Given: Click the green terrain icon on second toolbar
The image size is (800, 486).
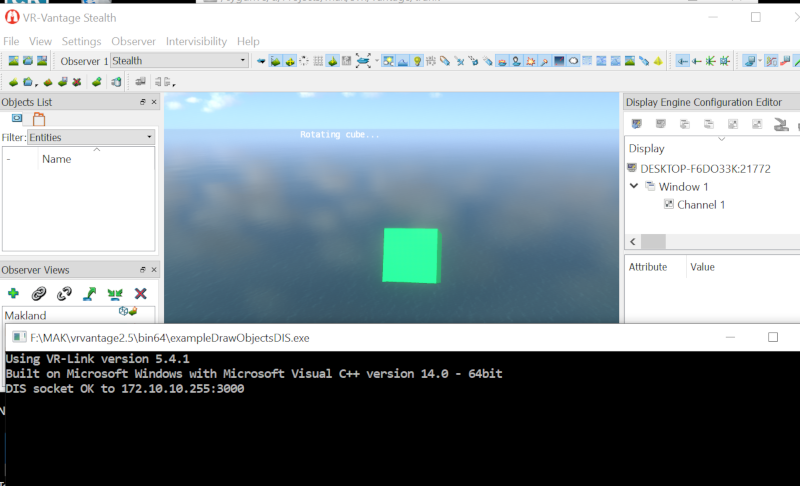Looking at the screenshot, I should (x=13, y=82).
